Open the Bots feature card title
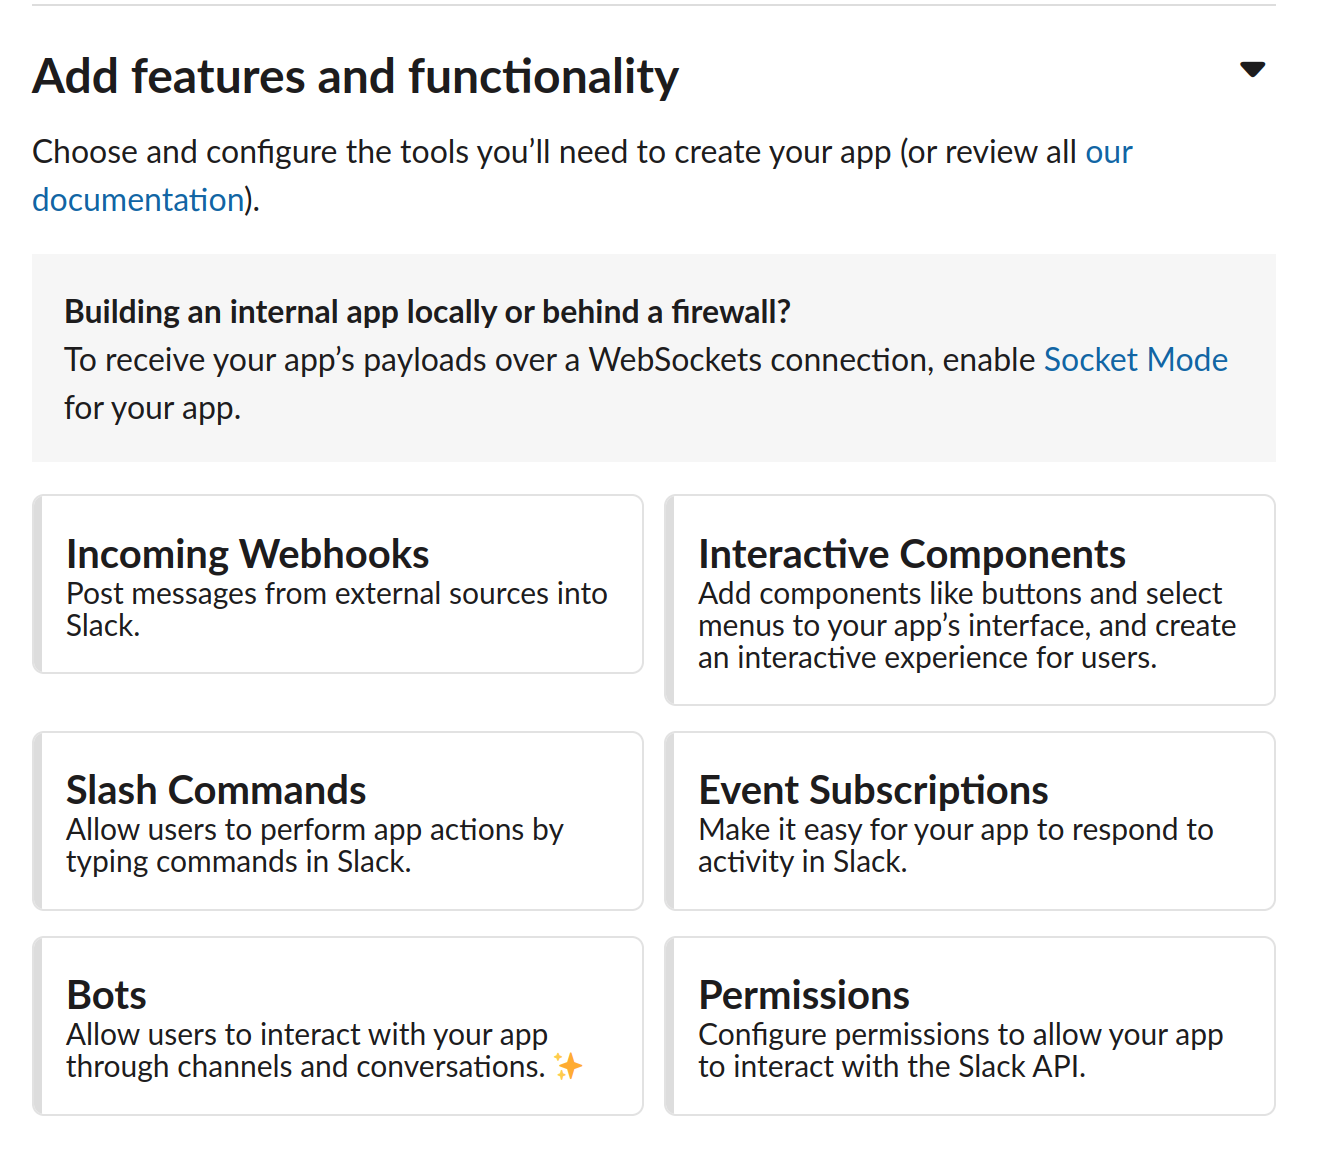The width and height of the screenshot is (1330, 1172). 106,995
